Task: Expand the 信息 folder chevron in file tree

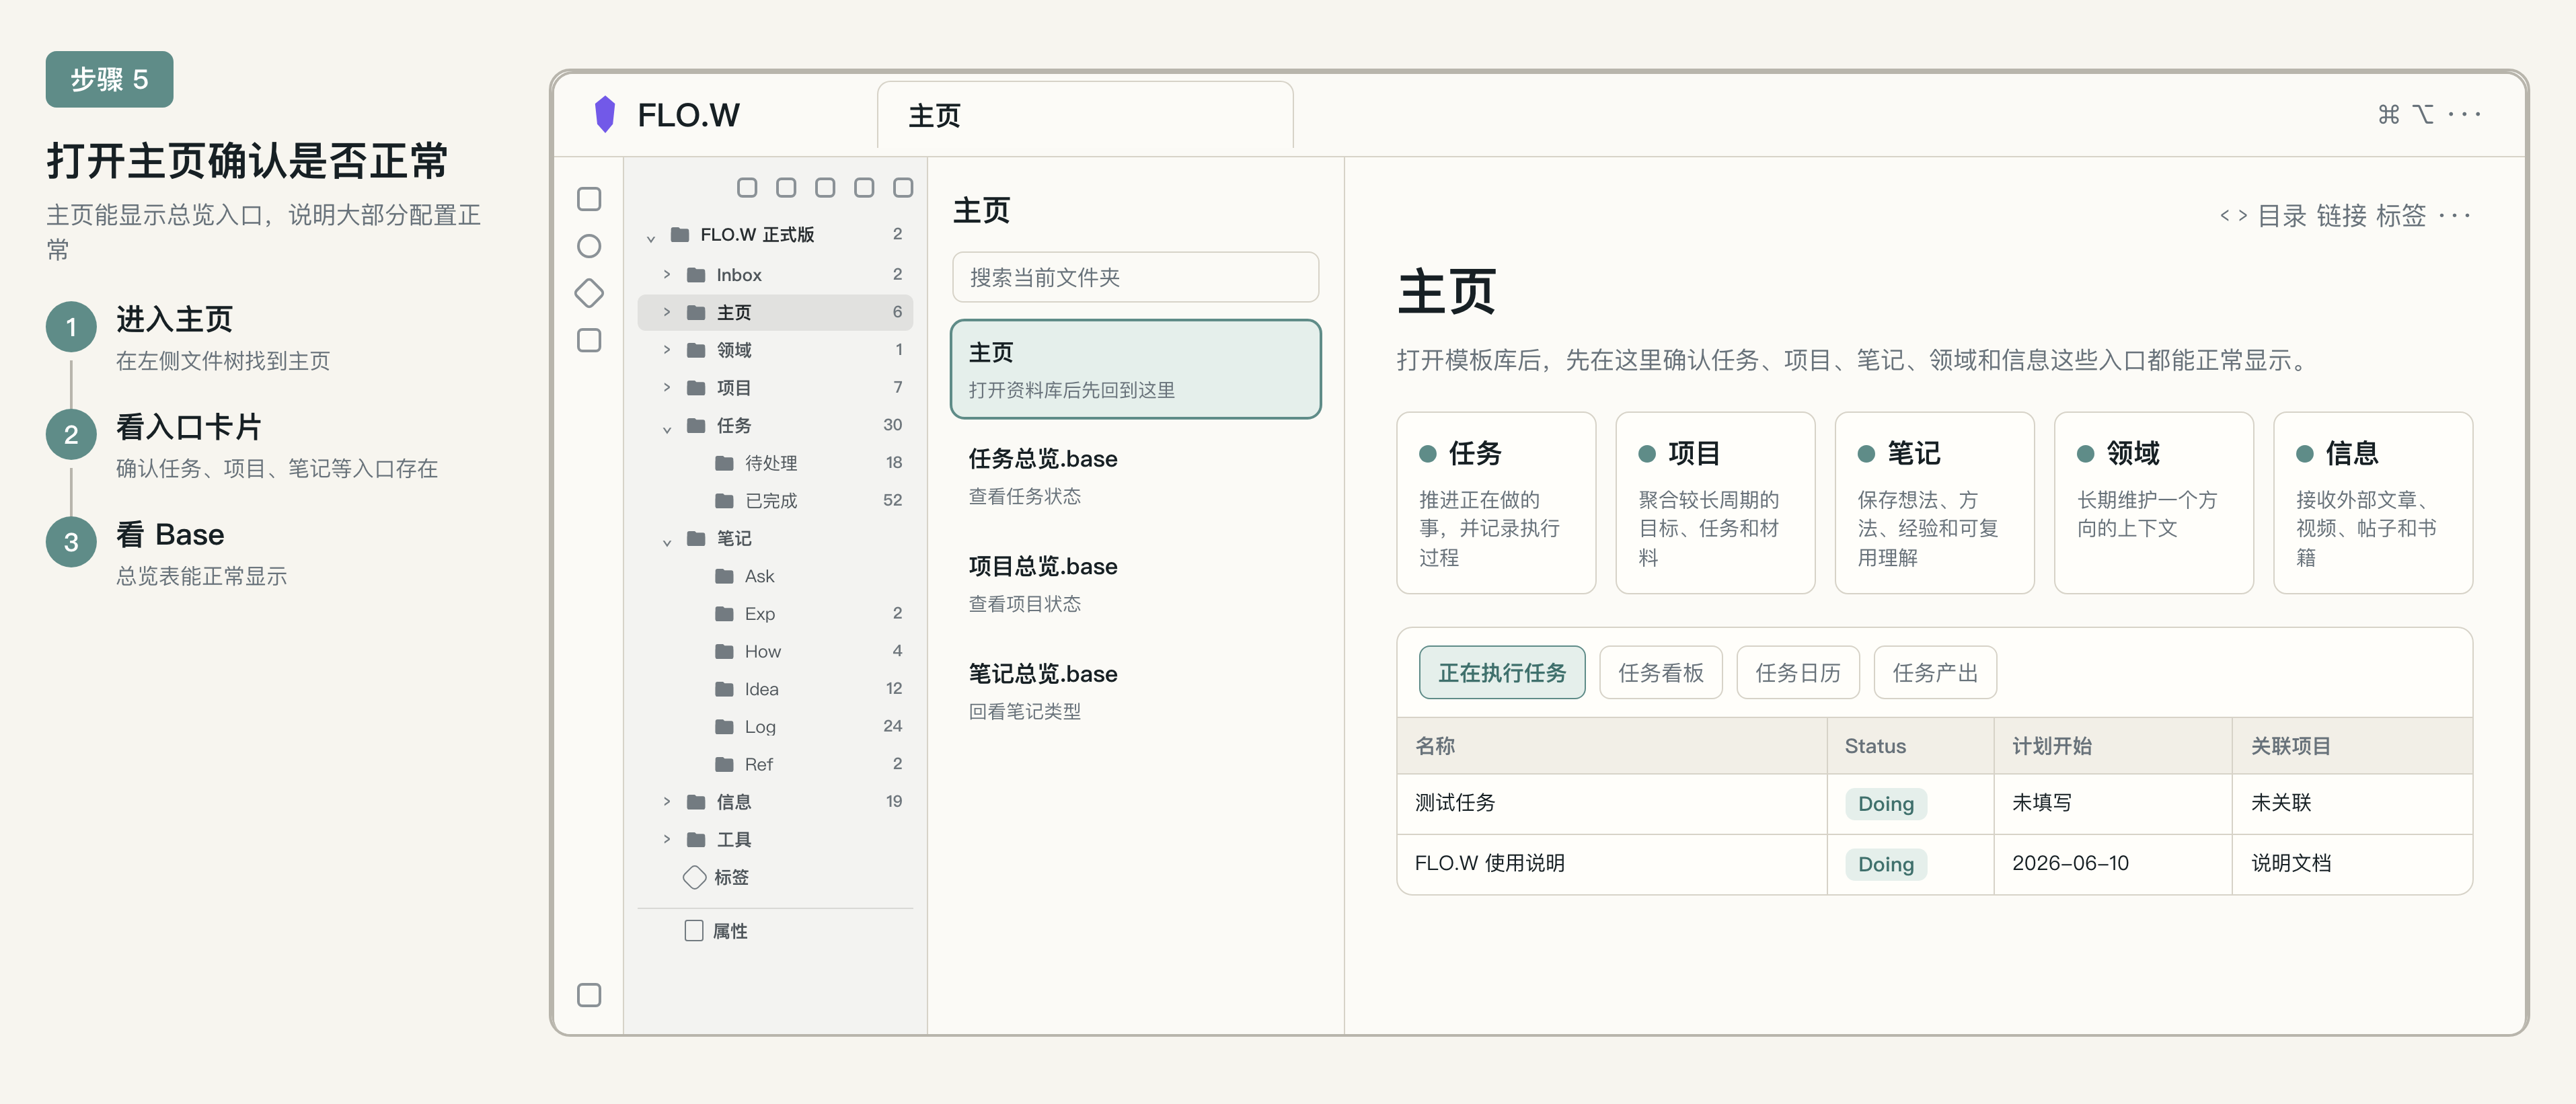Action: click(667, 801)
